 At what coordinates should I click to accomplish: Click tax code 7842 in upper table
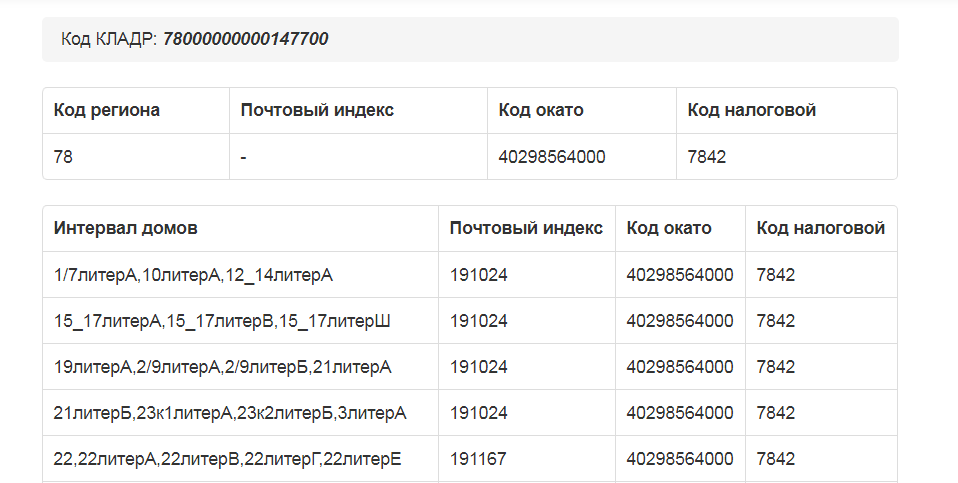click(706, 157)
